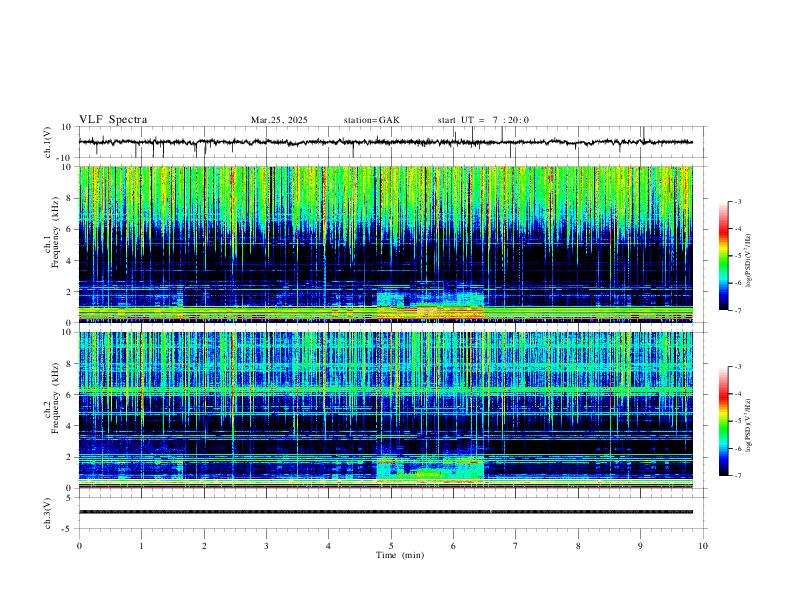Click the ch.2 spectrogram panel
Image resolution: width=792 pixels, height=612 pixels.
pyautogui.click(x=385, y=410)
